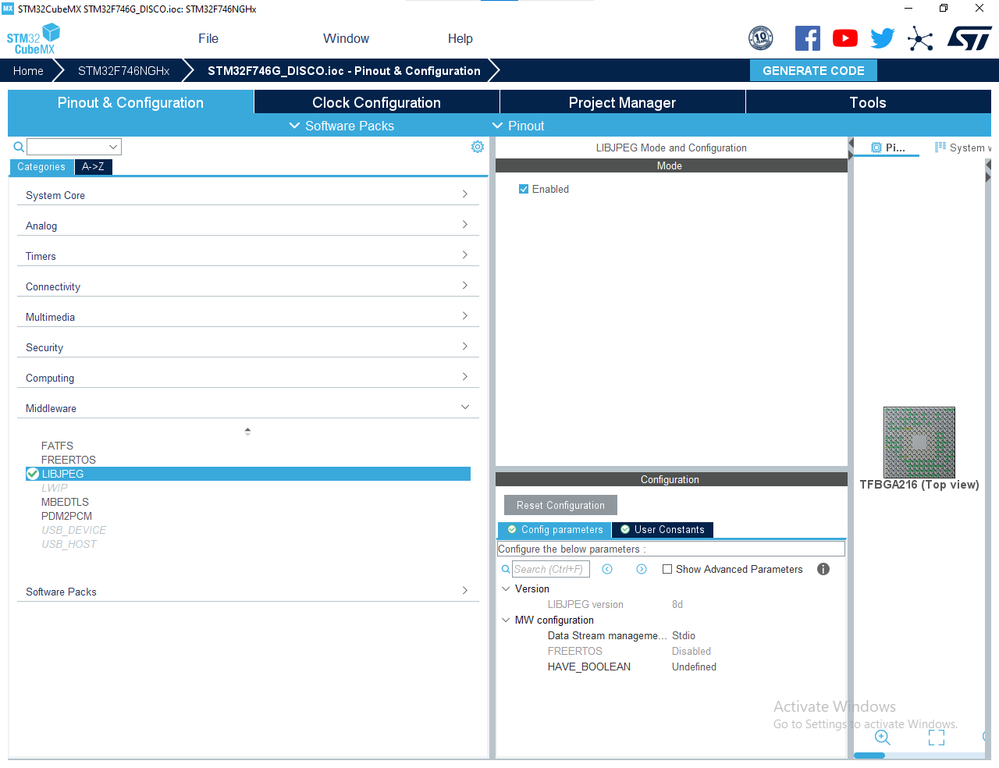Switch to Pinout view tab

888,148
